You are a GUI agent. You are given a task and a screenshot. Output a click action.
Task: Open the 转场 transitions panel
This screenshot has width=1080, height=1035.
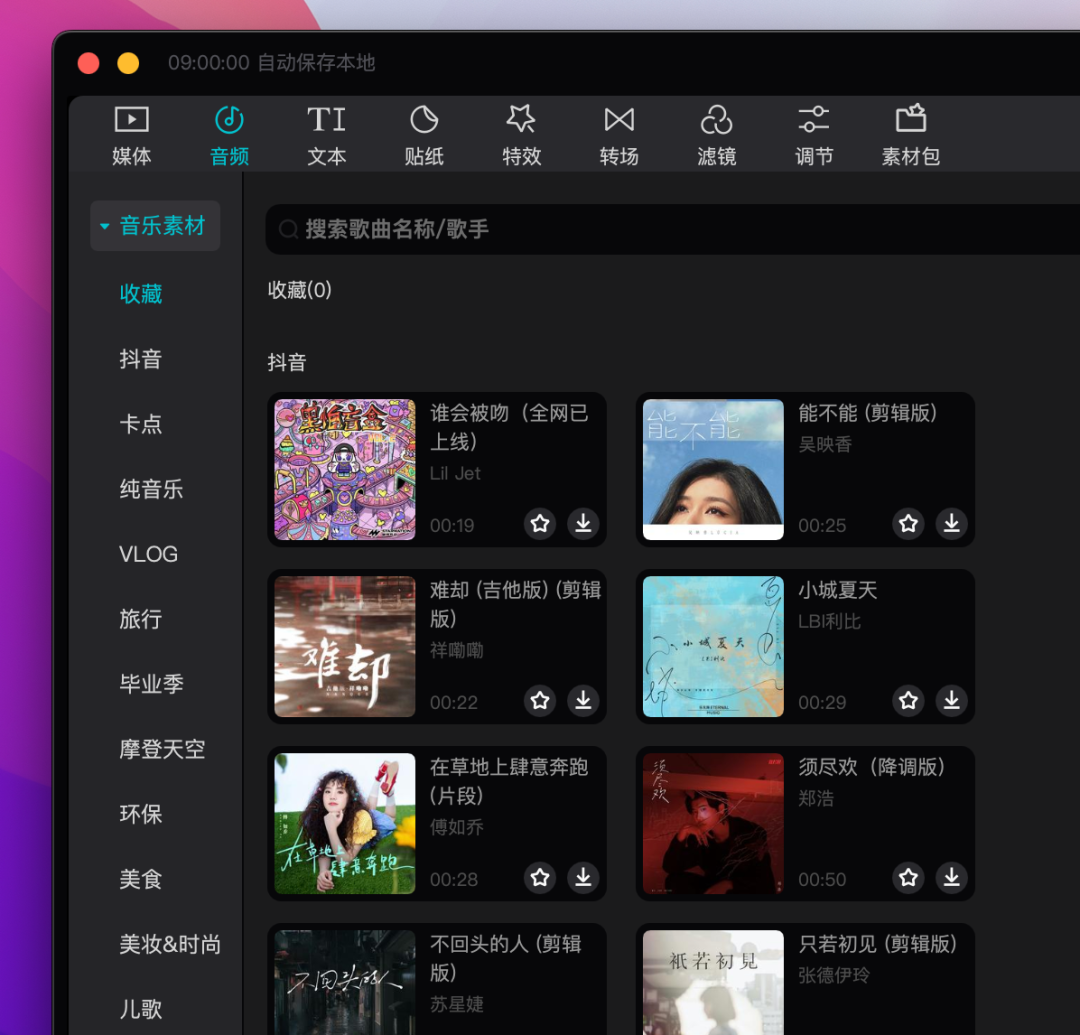[618, 135]
